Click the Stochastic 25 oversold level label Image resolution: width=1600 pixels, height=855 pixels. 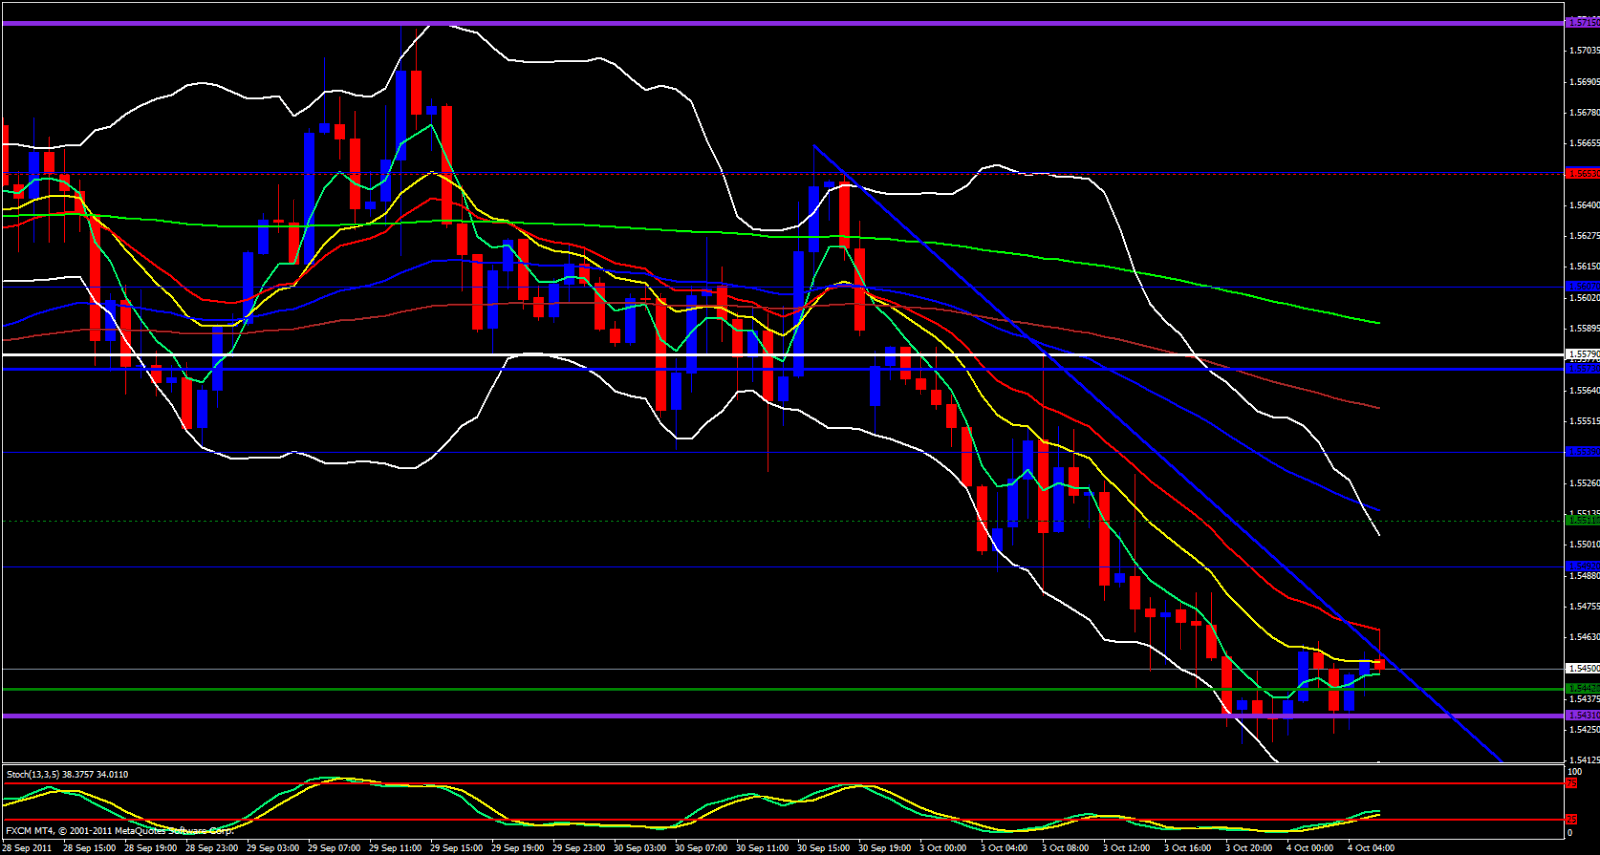pos(1572,819)
